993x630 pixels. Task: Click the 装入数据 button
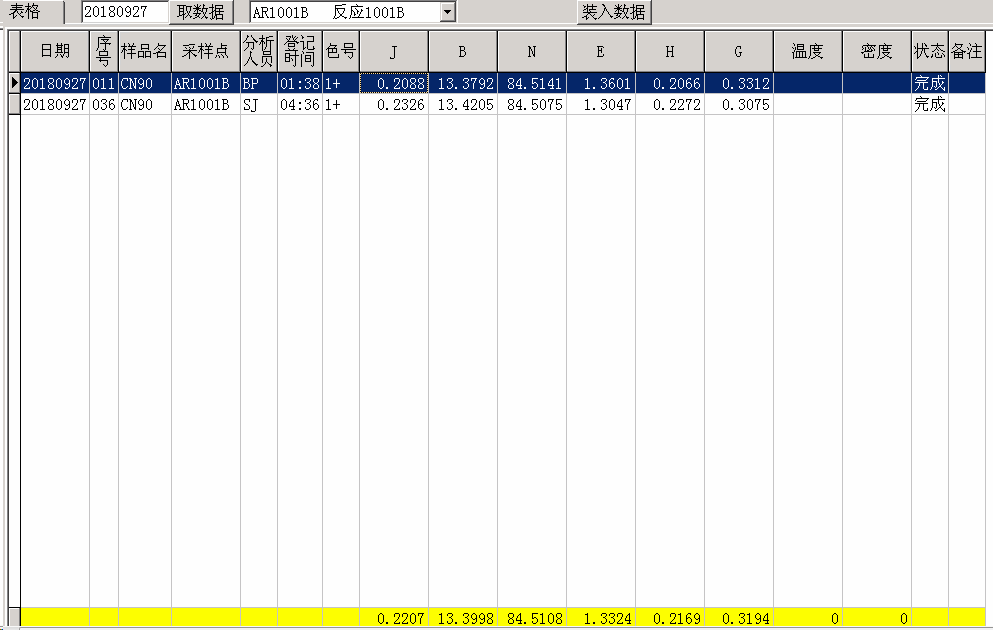[x=614, y=12]
